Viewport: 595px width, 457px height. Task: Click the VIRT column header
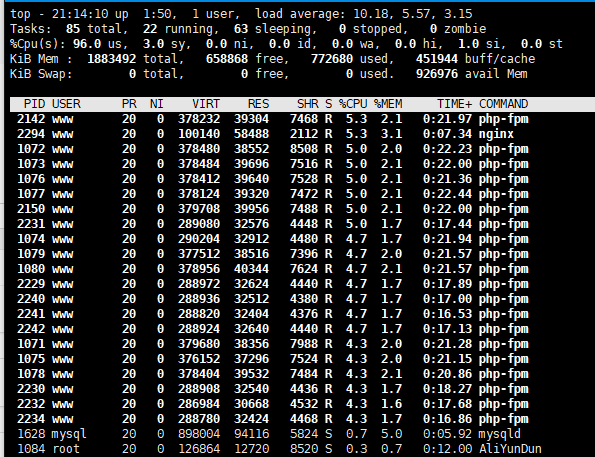point(206,104)
